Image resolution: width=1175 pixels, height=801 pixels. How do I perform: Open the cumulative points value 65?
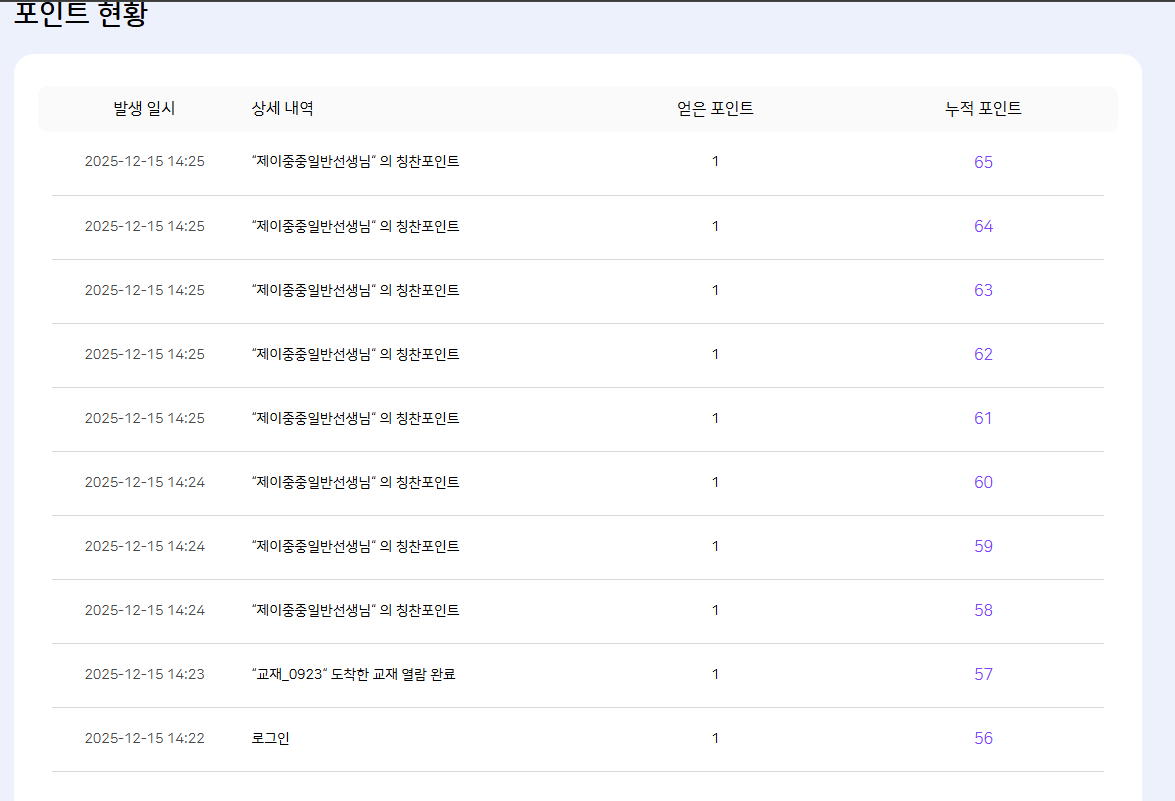[983, 162]
